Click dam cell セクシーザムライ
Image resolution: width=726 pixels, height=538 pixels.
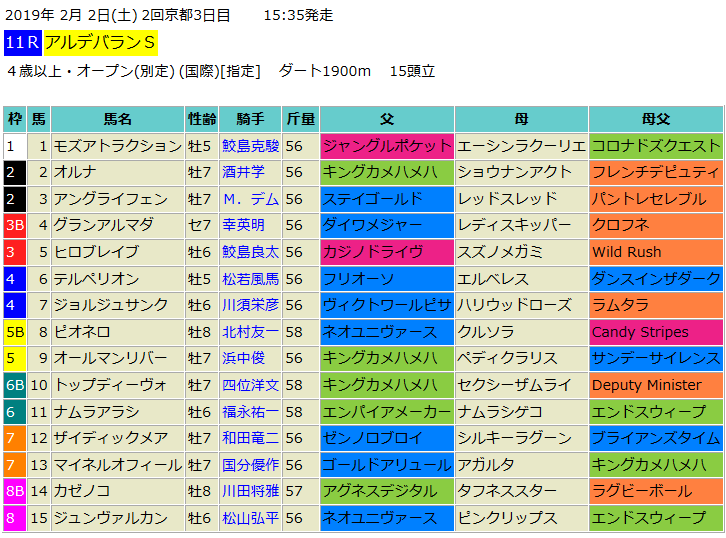[x=522, y=385]
